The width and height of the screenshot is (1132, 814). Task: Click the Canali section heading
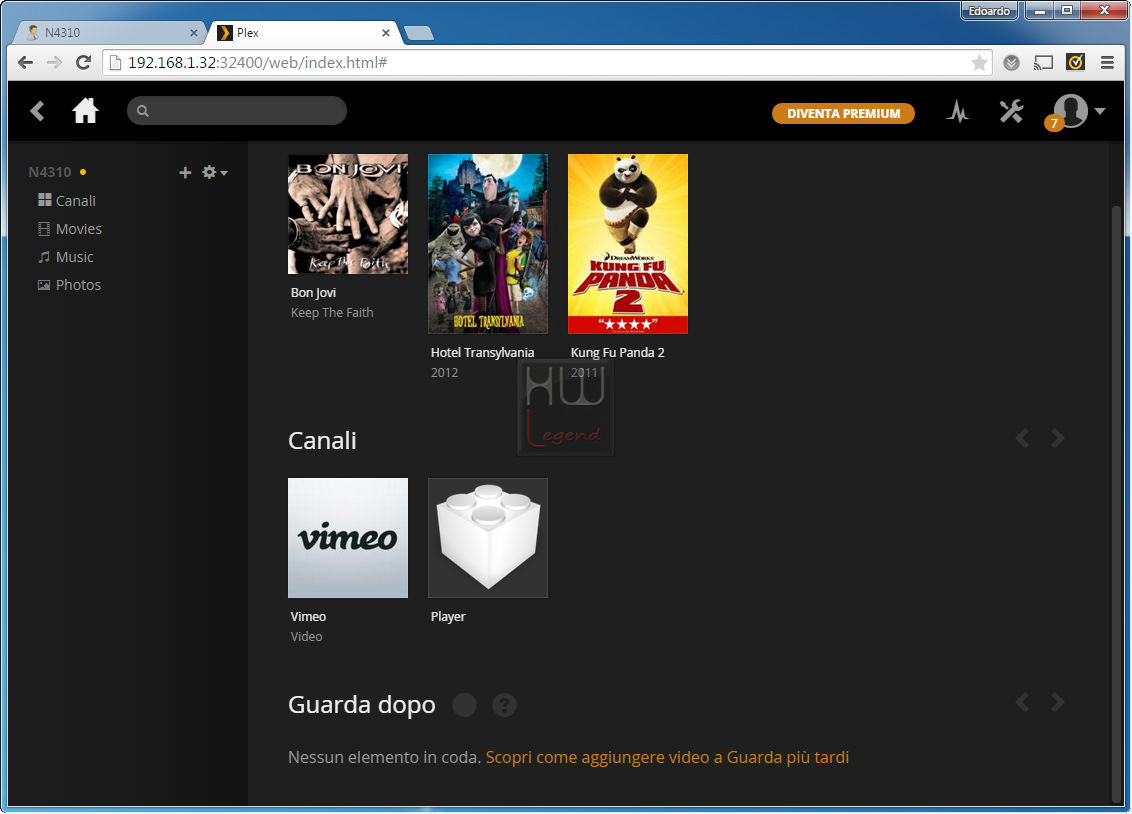coord(322,440)
